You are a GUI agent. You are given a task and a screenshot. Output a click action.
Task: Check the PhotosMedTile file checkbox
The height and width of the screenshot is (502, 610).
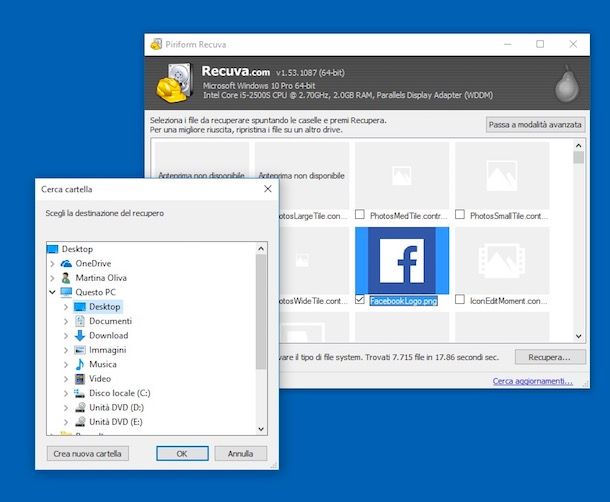click(360, 214)
